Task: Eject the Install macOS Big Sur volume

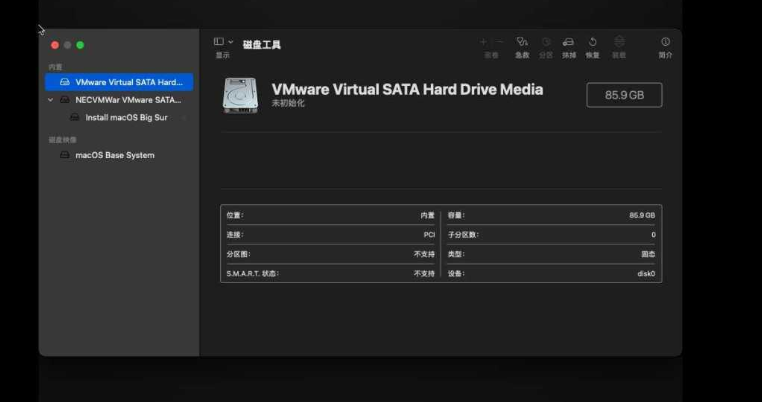Action: click(x=184, y=118)
